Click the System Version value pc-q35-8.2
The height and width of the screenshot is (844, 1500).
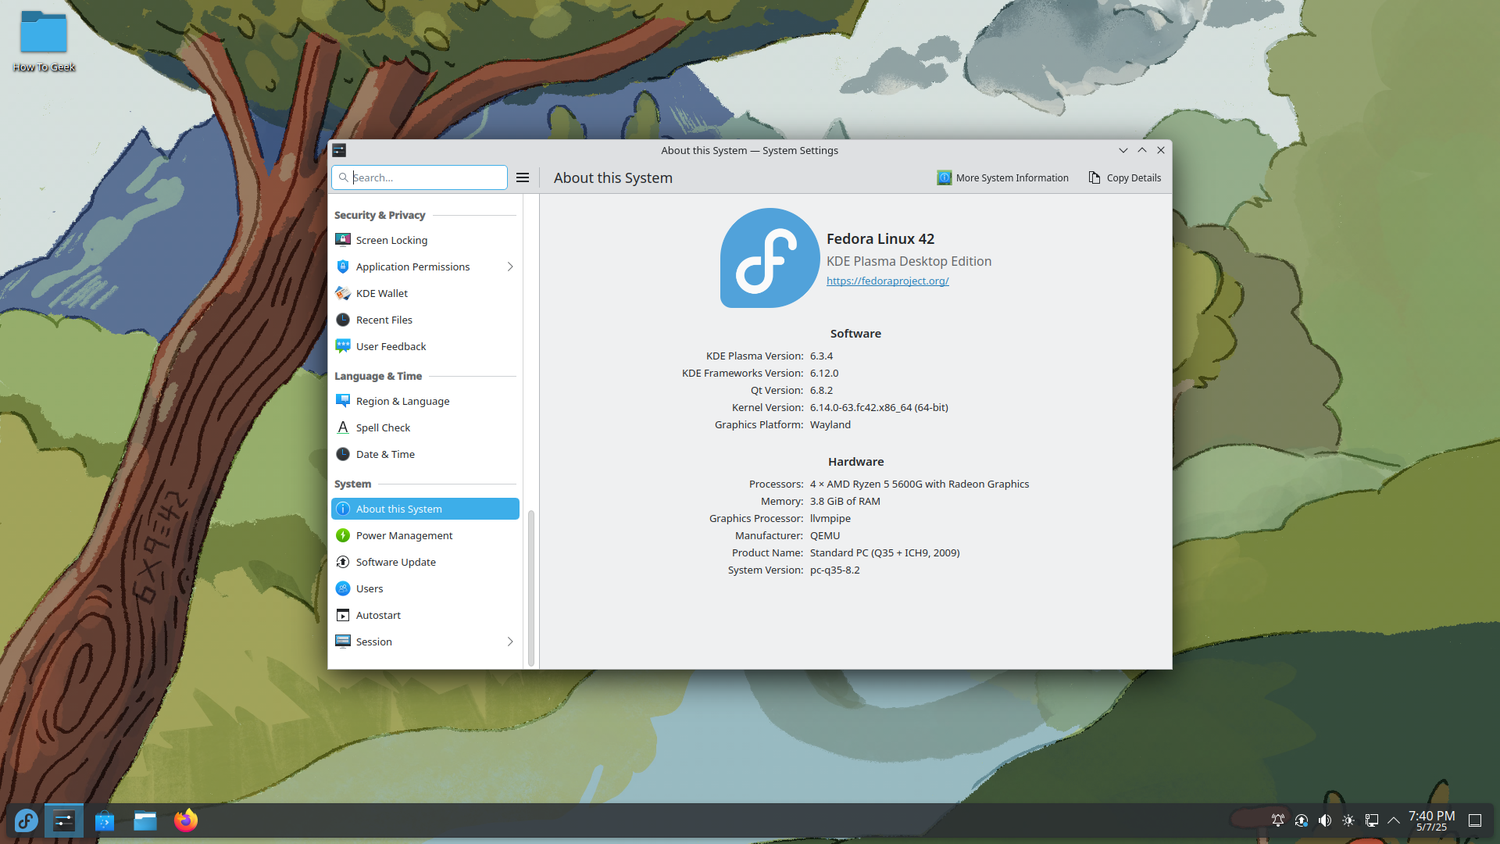tap(835, 570)
